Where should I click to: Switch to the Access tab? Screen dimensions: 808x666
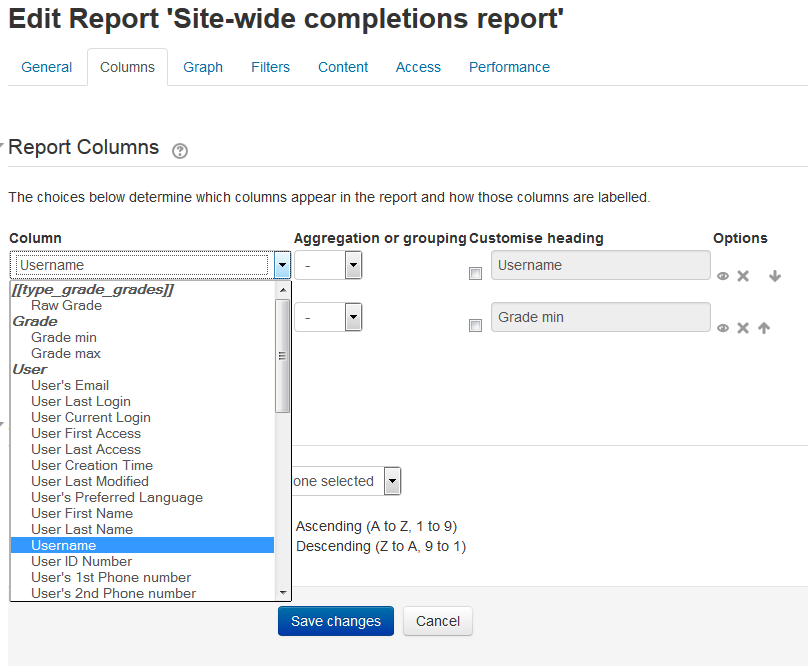point(418,67)
